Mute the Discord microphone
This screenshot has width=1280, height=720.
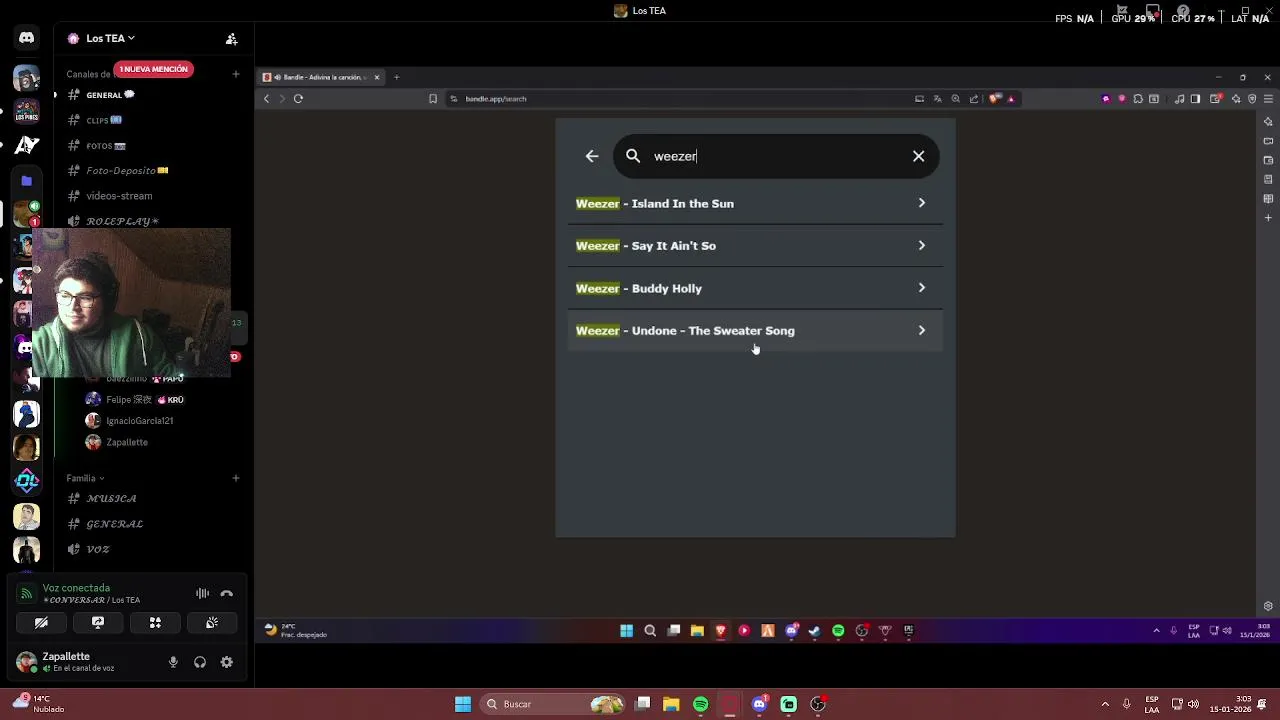(x=173, y=662)
